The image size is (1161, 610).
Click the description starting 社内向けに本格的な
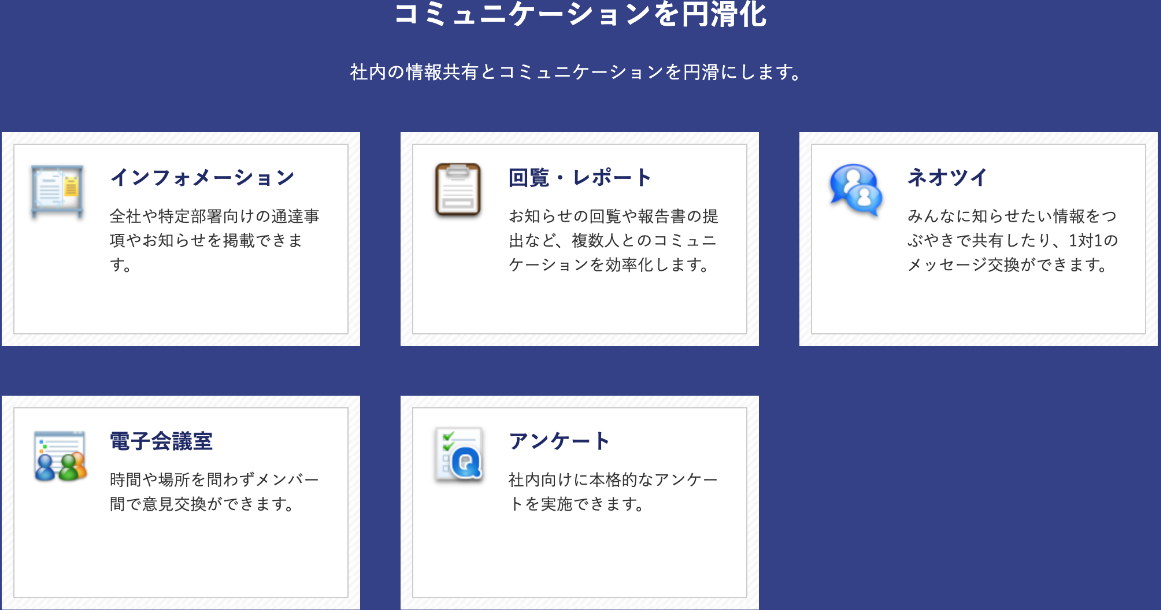point(614,492)
